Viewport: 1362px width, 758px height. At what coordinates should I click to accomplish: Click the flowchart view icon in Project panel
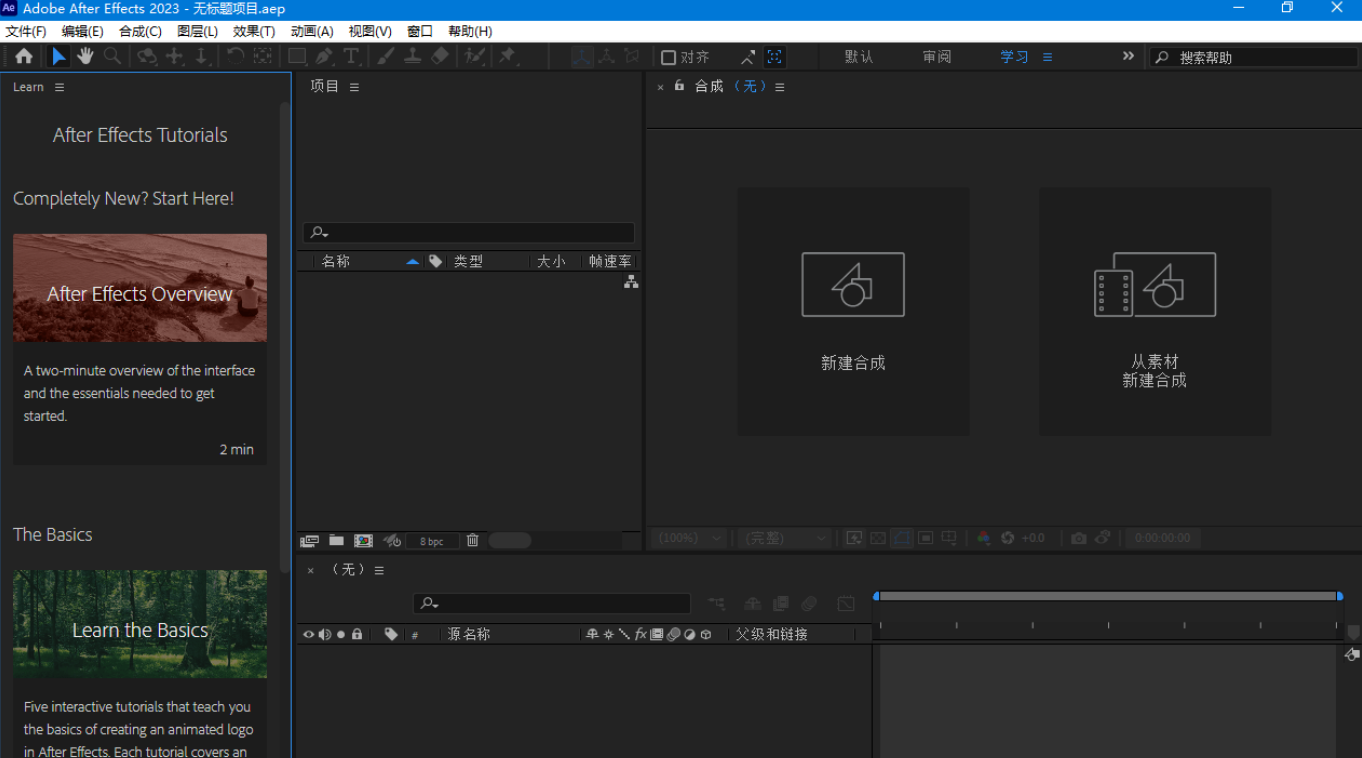(631, 283)
